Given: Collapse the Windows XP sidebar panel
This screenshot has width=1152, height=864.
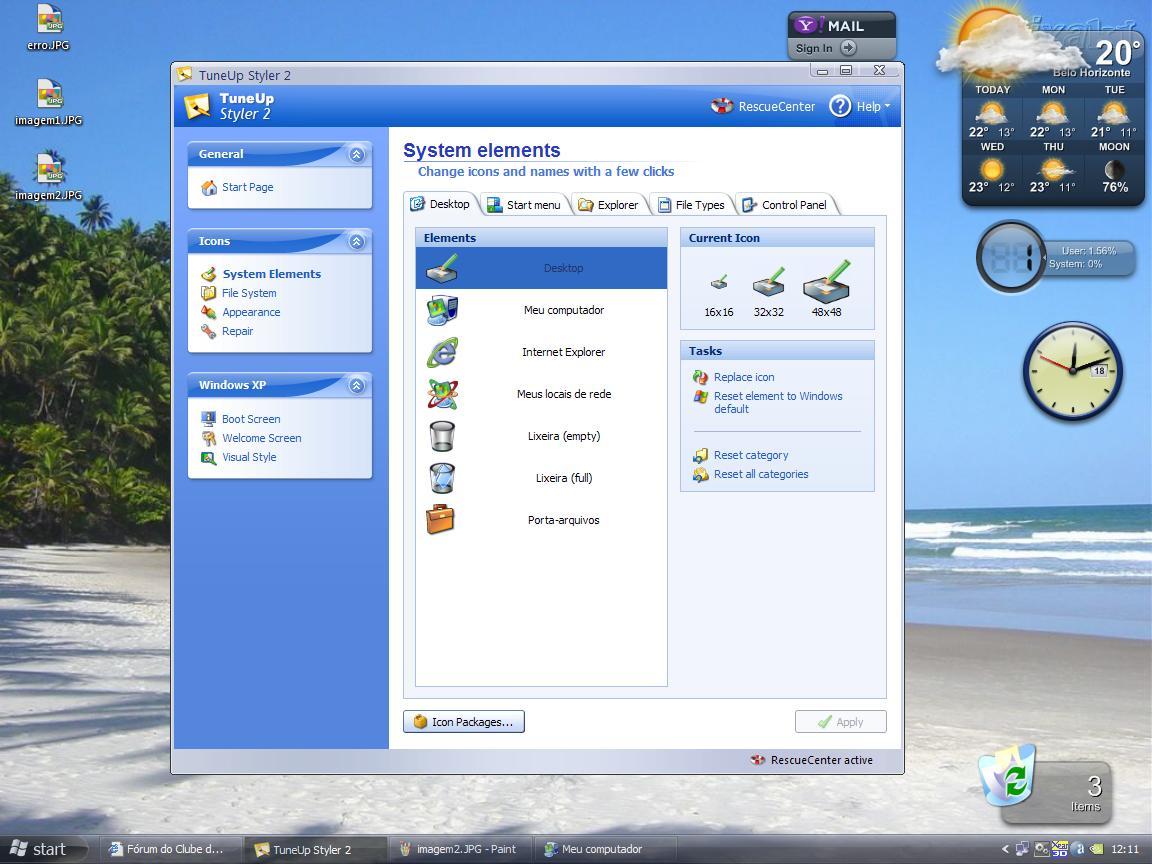Looking at the screenshot, I should (357, 385).
